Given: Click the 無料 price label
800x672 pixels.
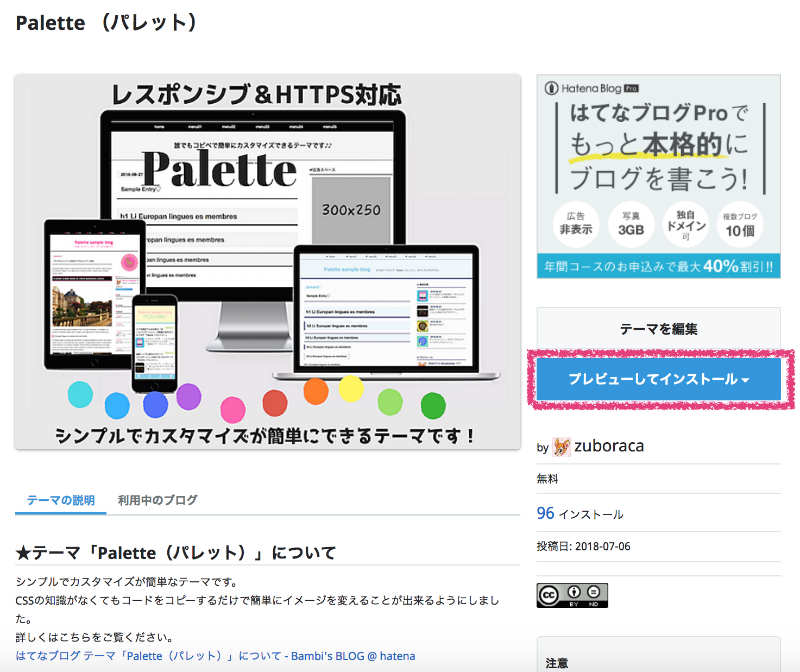Looking at the screenshot, I should coord(547,479).
